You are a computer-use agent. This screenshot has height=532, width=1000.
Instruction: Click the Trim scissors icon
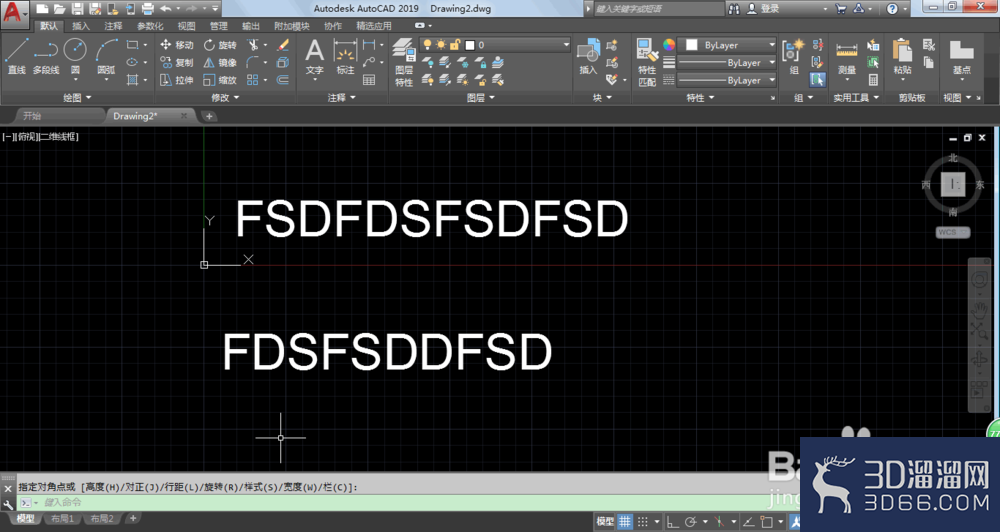click(x=254, y=45)
